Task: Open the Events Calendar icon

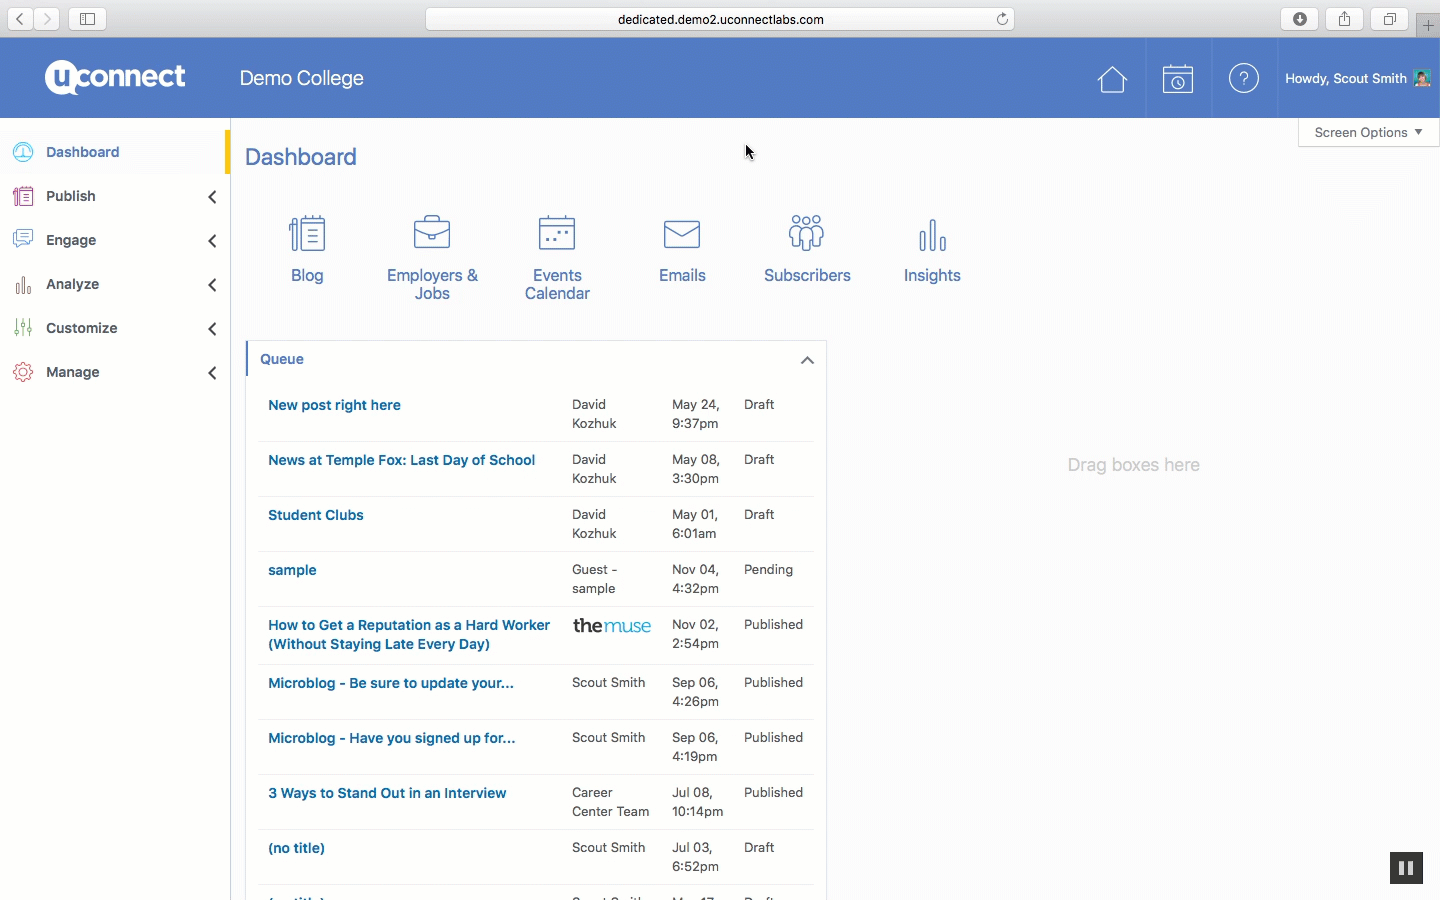Action: tap(557, 233)
